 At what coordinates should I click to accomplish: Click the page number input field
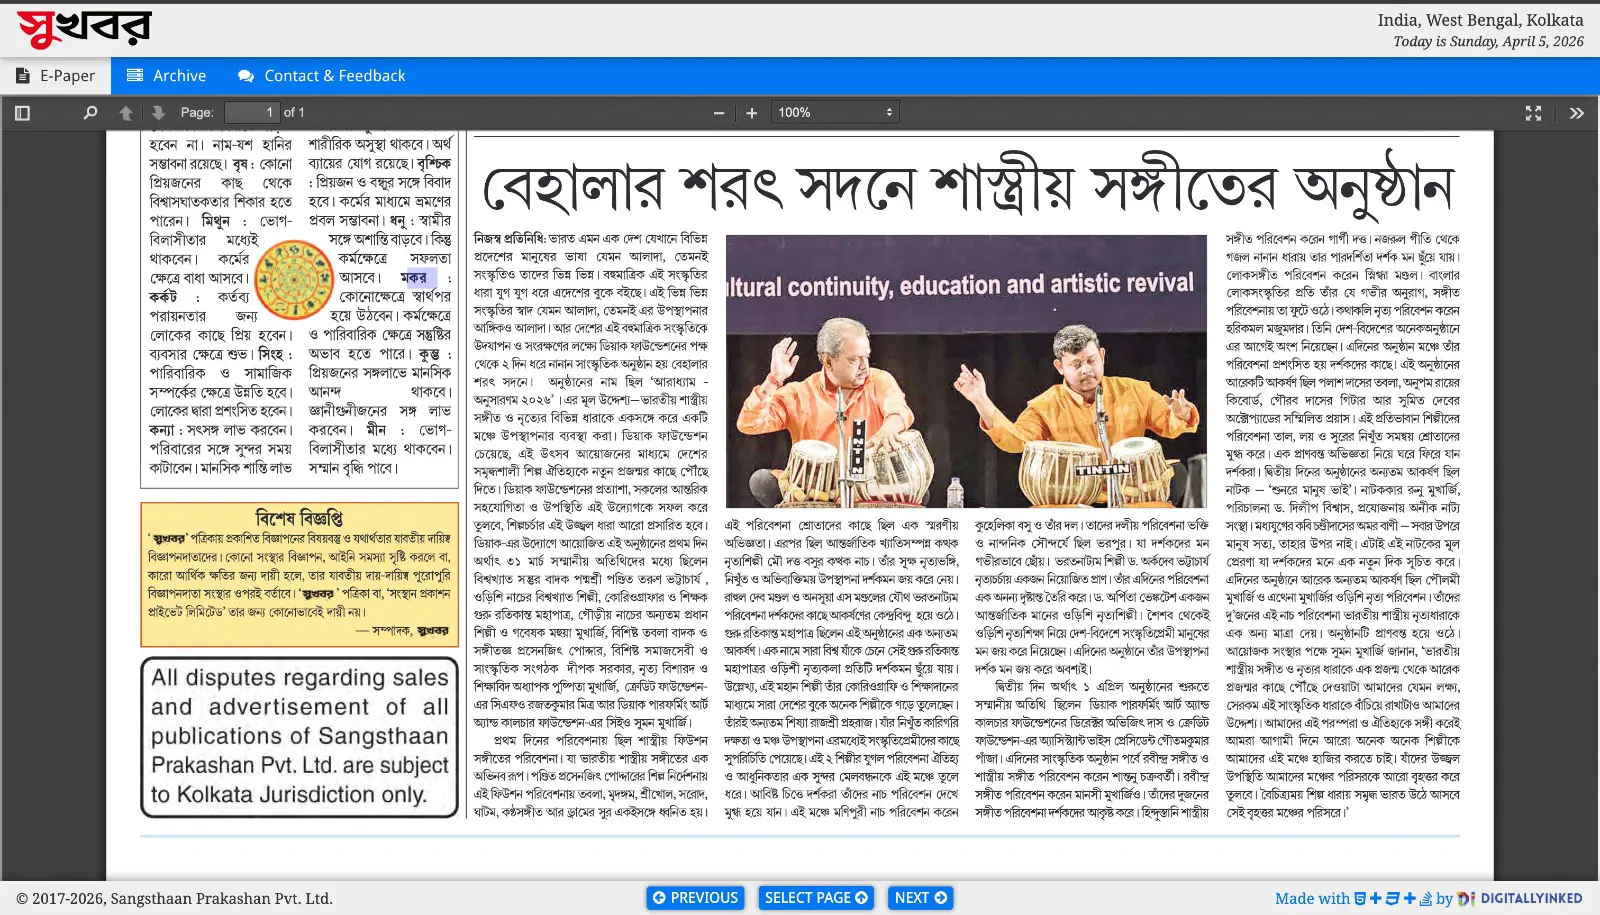click(x=251, y=113)
